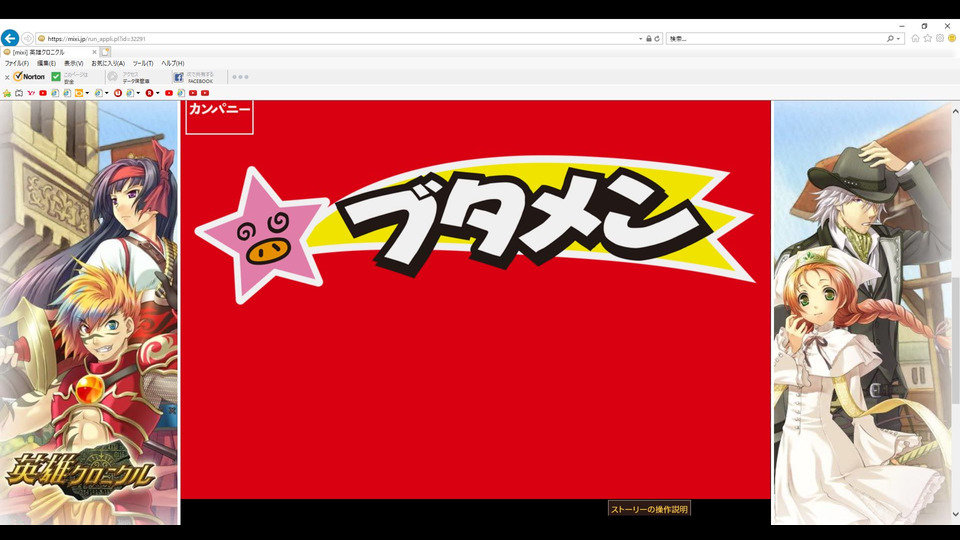Open the ツール(T) menu
Viewport: 960px width, 540px height.
point(143,63)
